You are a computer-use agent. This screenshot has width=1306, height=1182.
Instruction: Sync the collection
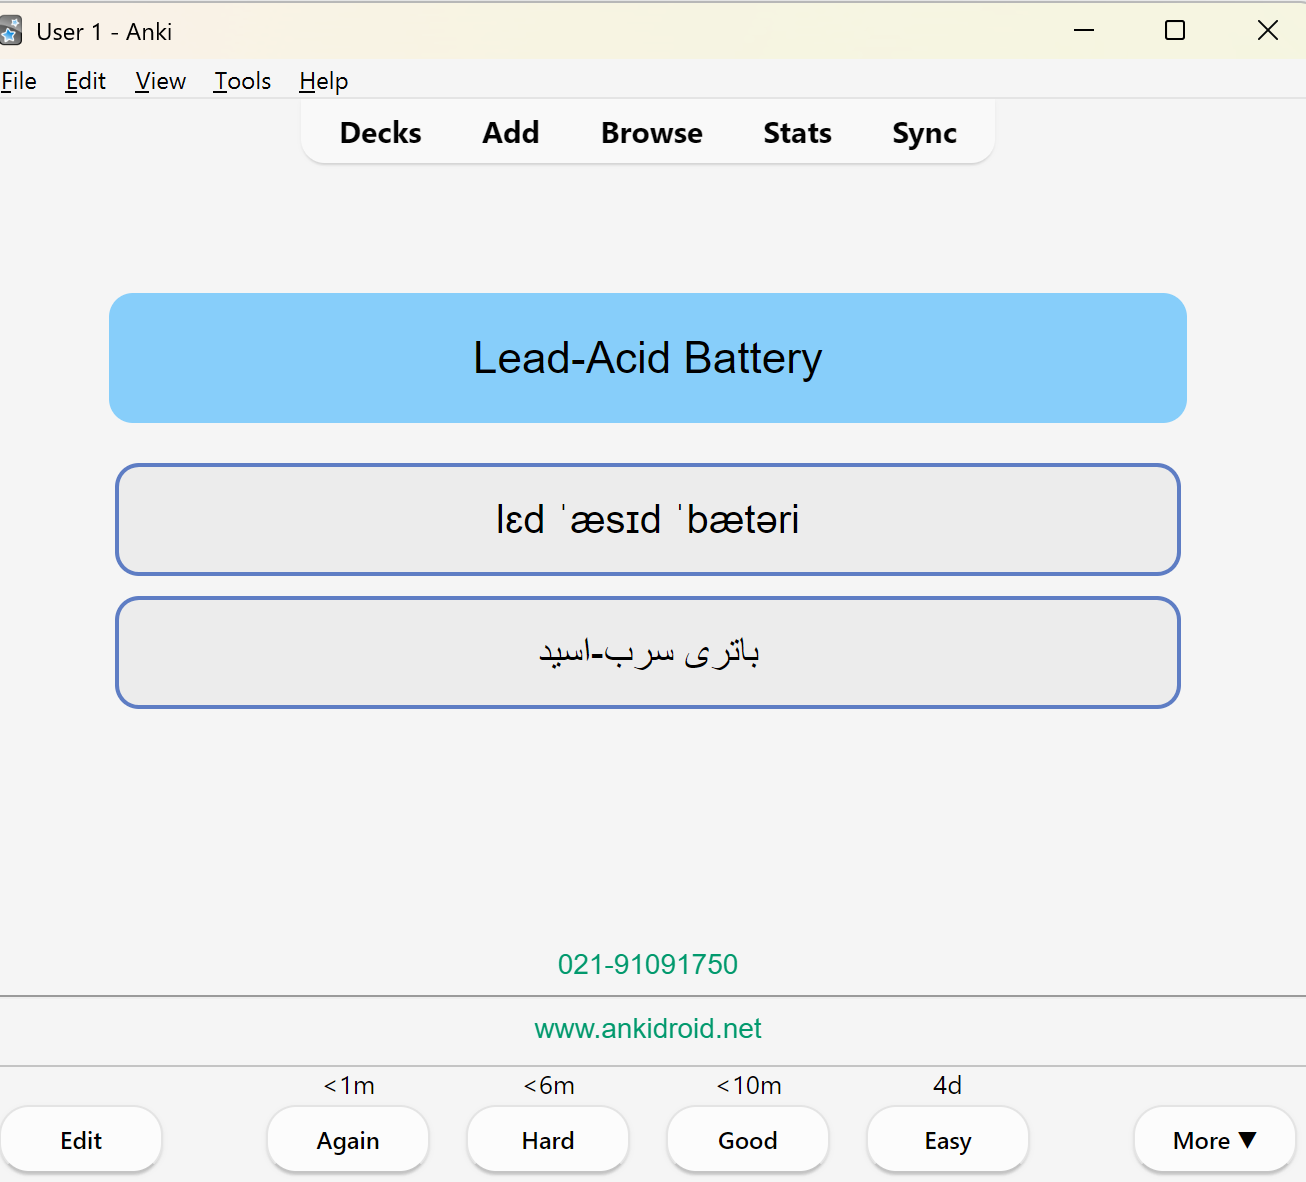point(925,133)
